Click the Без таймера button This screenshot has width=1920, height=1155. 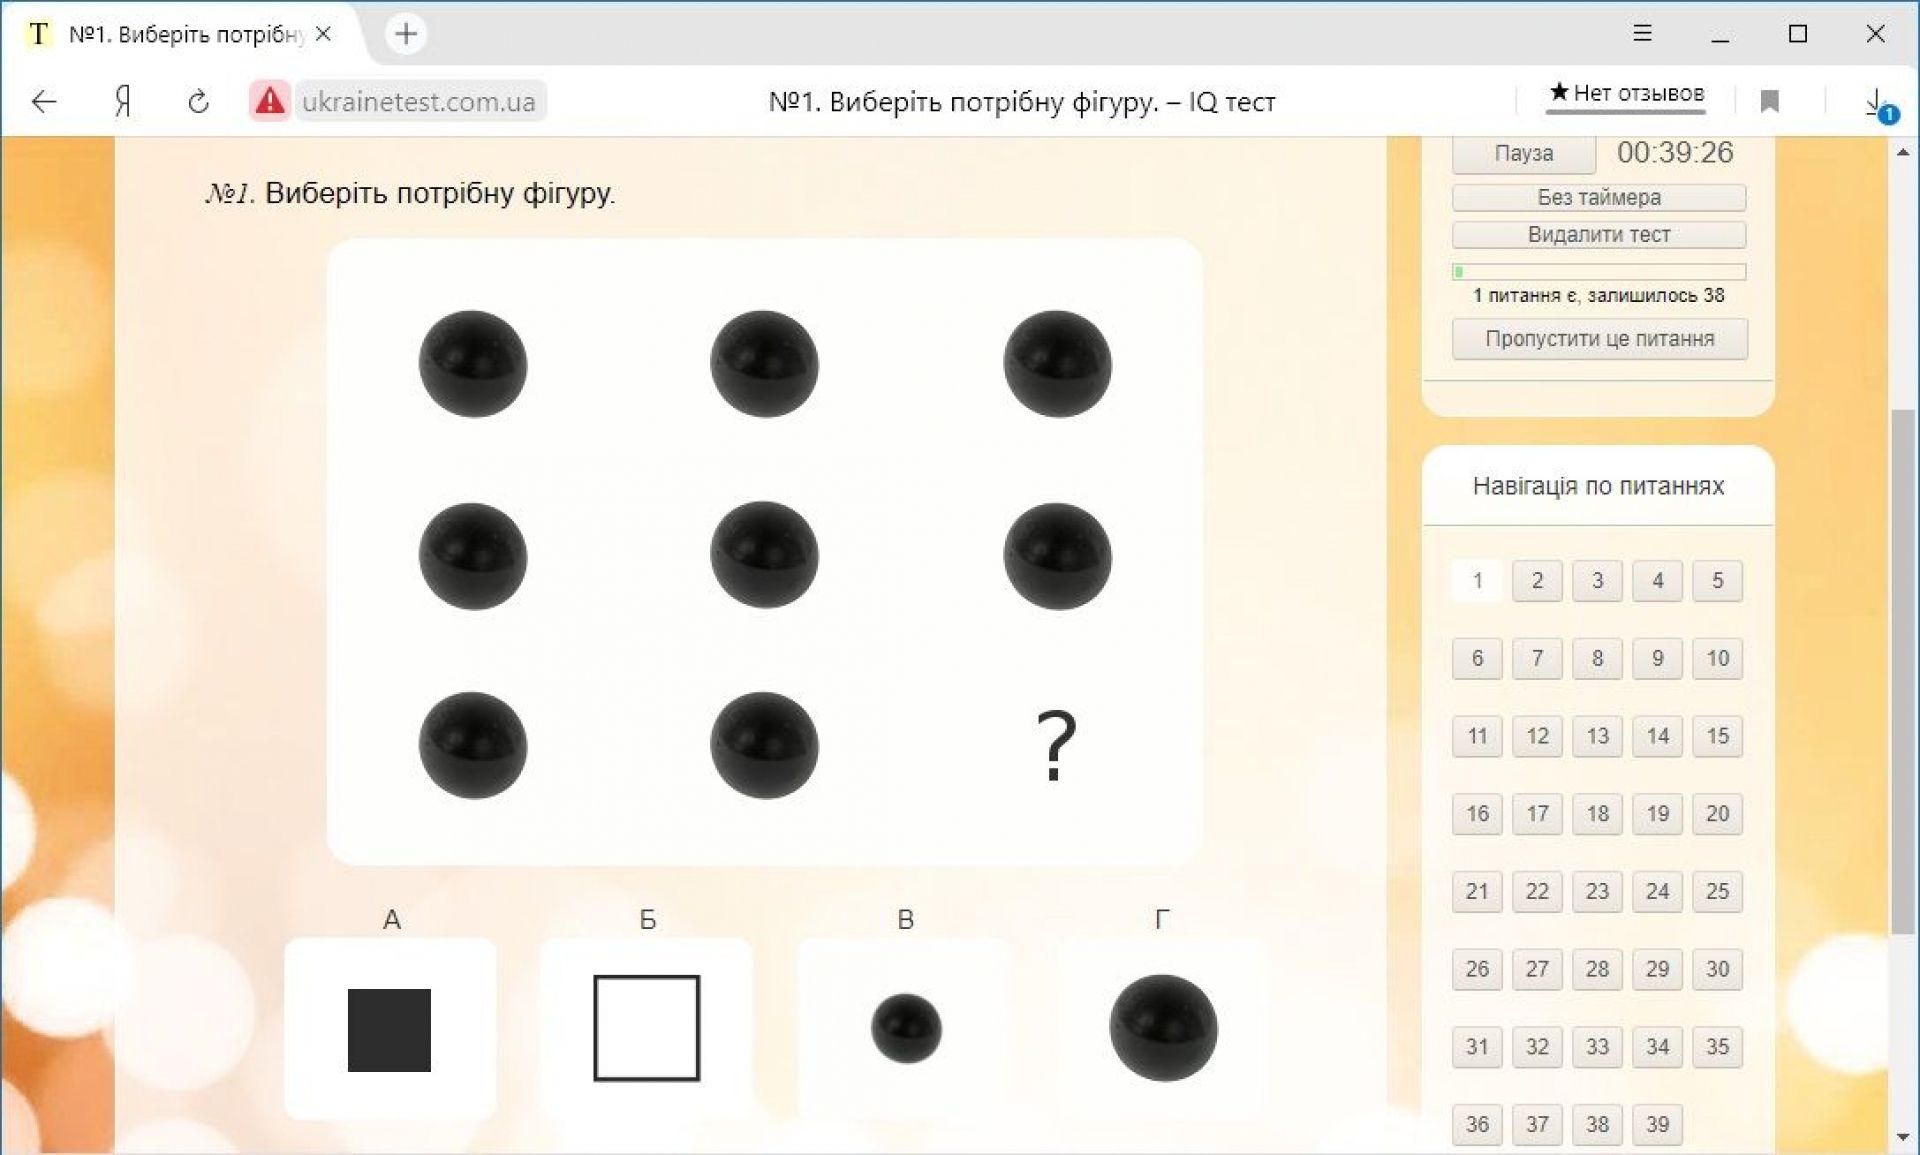point(1598,197)
